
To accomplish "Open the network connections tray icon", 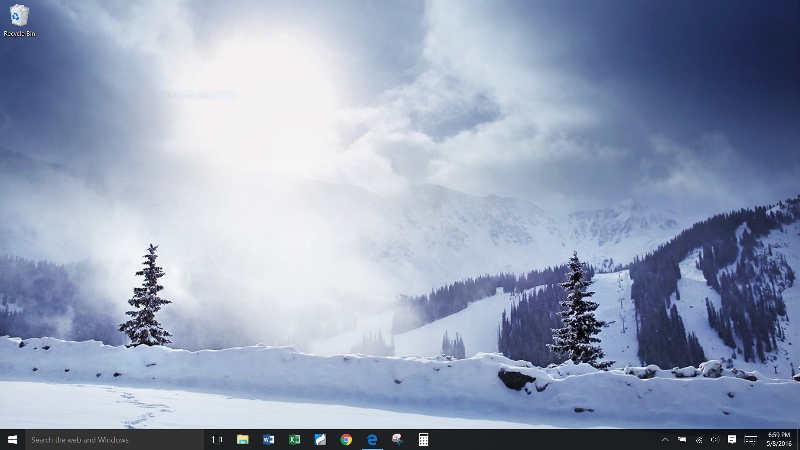I will pos(699,439).
